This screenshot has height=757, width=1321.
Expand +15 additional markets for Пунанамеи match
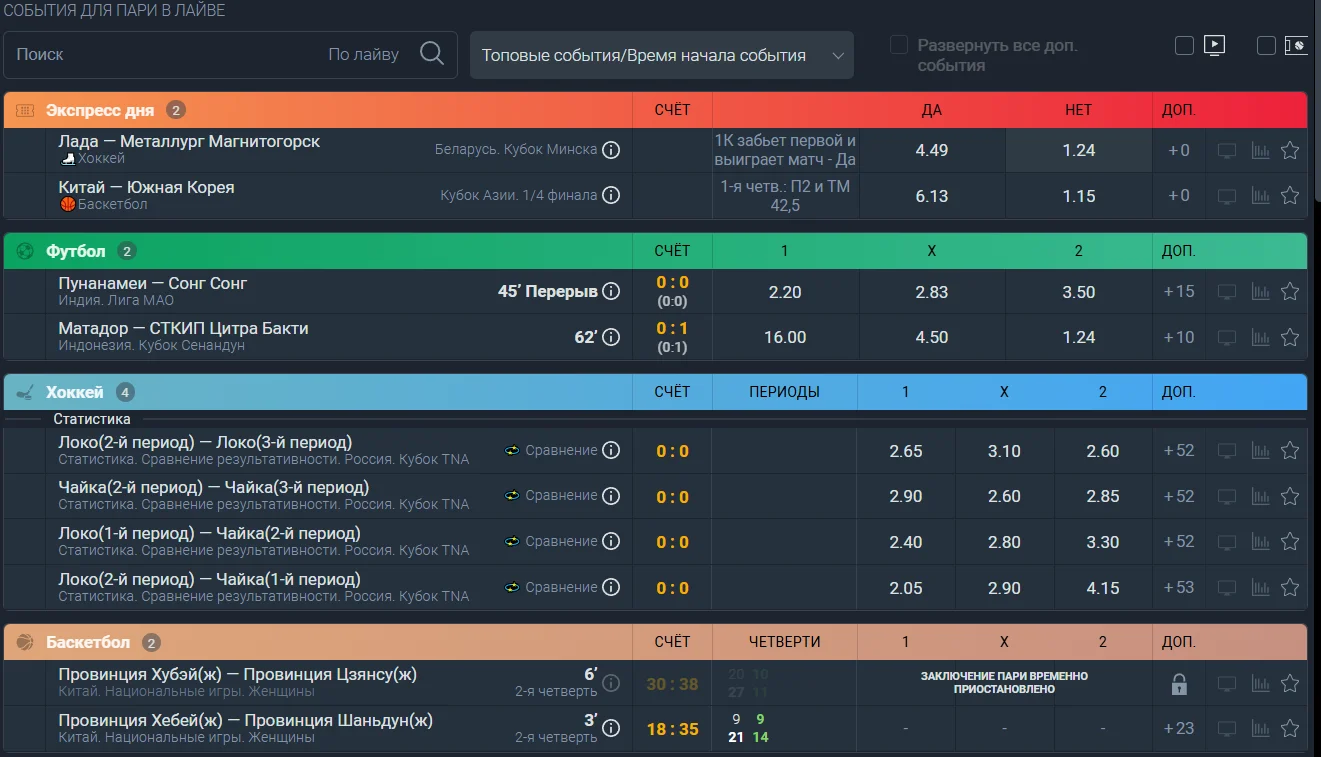(x=1179, y=292)
